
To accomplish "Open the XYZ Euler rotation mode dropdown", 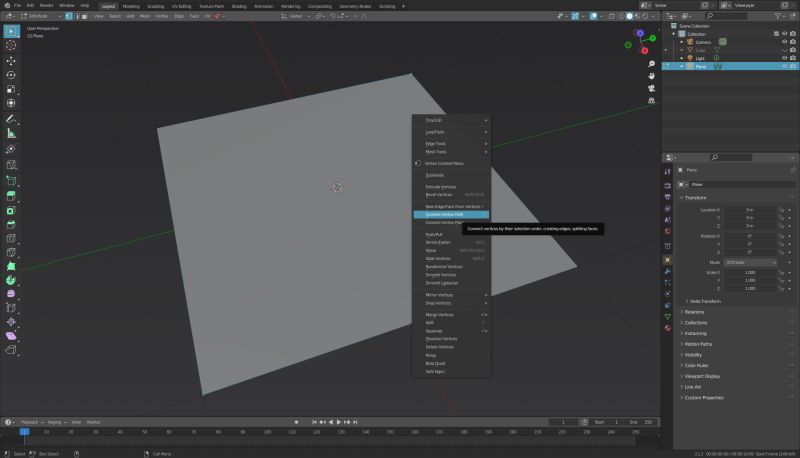I will [751, 262].
